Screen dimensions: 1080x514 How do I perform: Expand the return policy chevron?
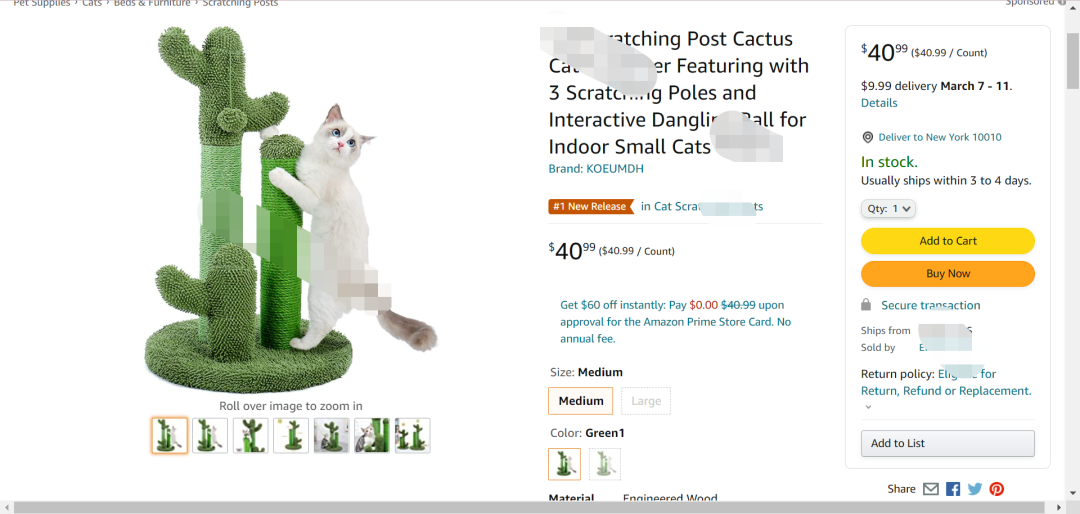[868, 407]
